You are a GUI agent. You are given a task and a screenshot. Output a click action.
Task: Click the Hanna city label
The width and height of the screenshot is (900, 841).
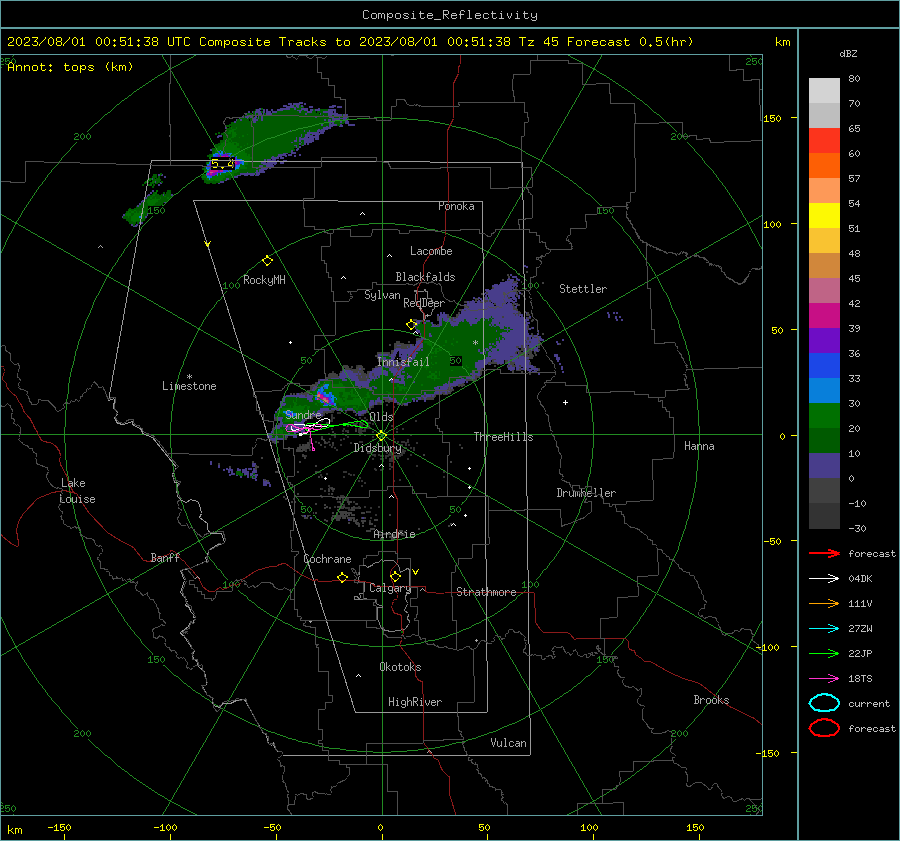[699, 446]
